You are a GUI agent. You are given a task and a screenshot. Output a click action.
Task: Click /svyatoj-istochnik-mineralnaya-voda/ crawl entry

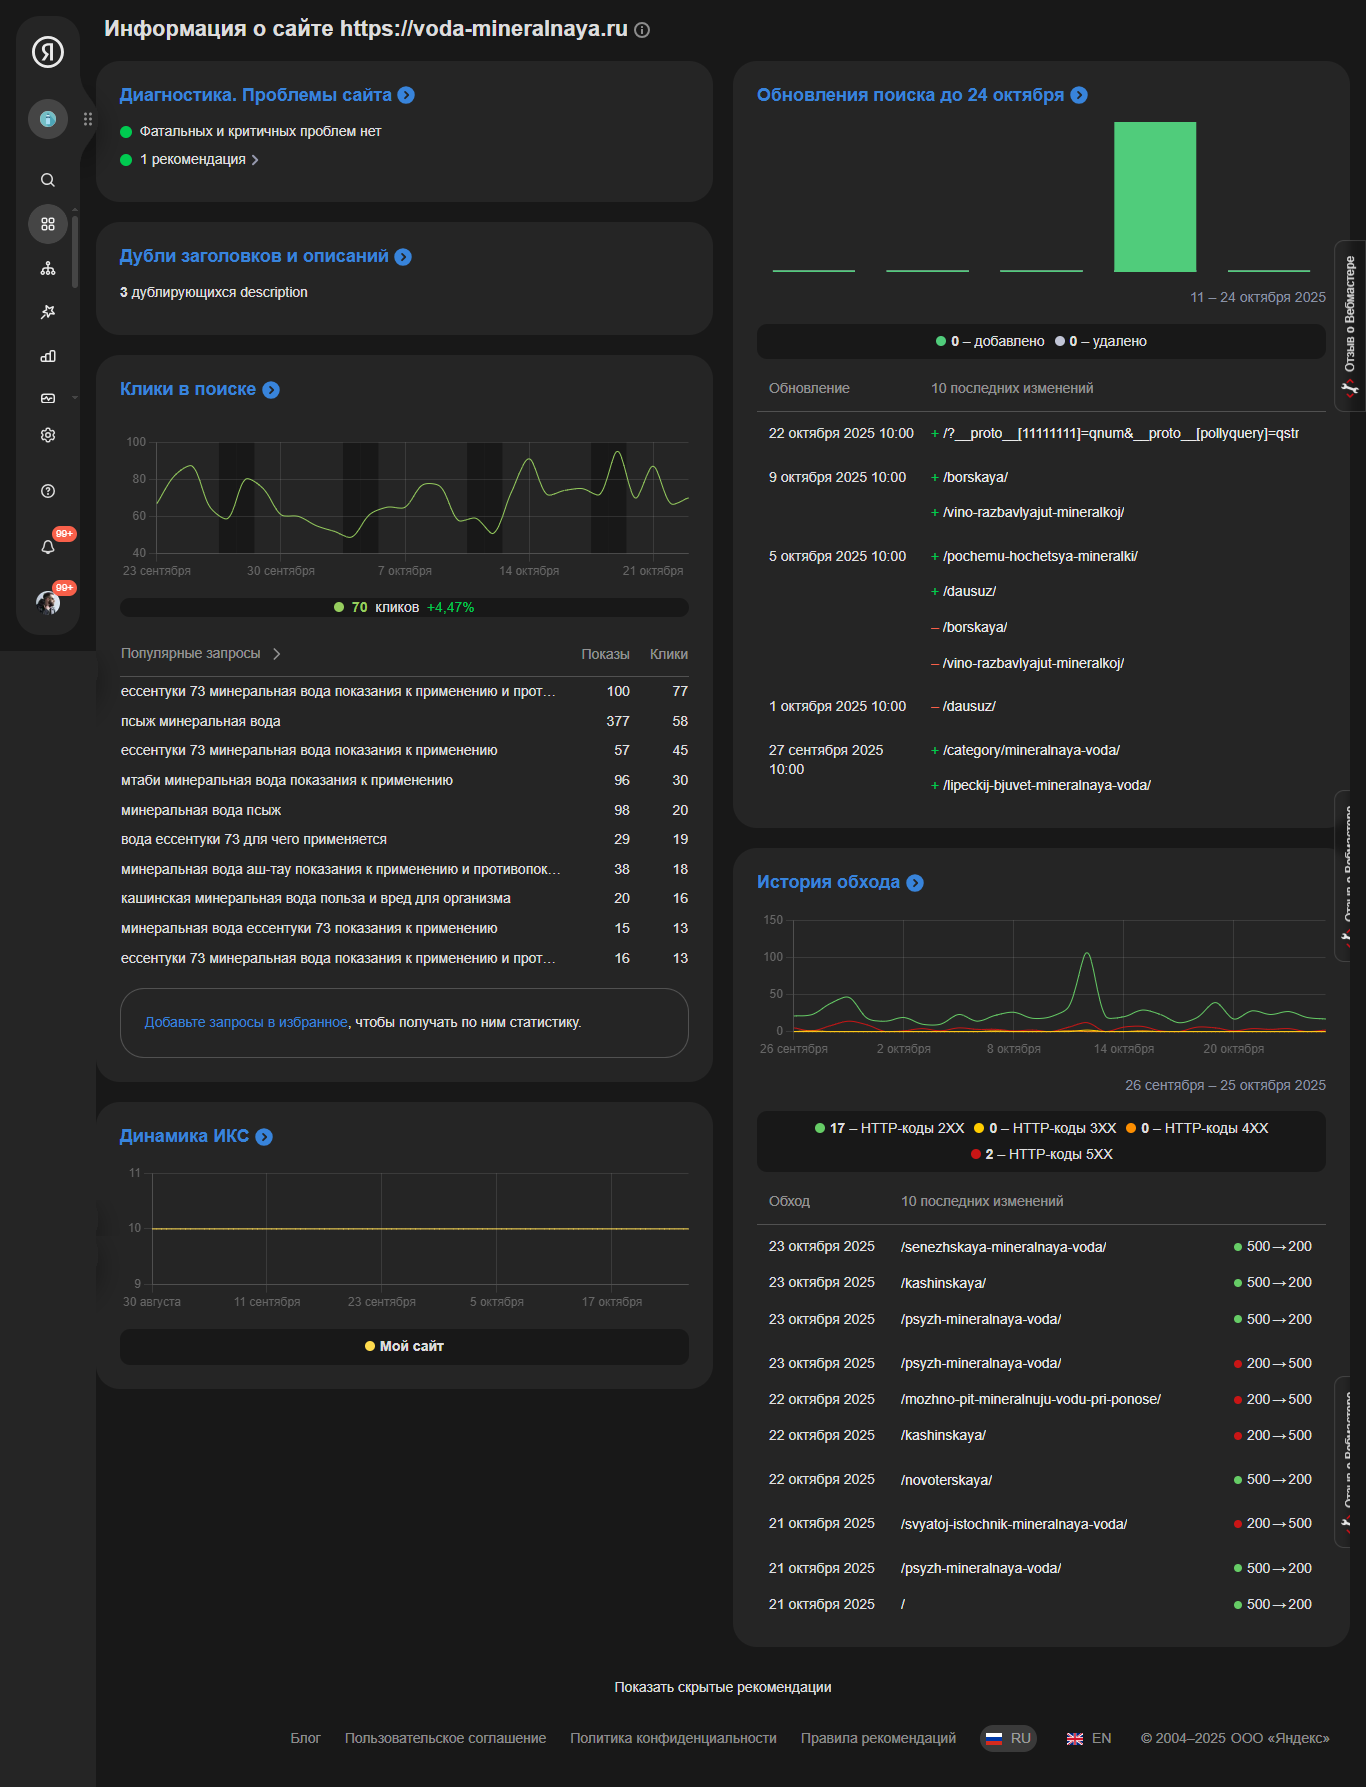click(1014, 1524)
